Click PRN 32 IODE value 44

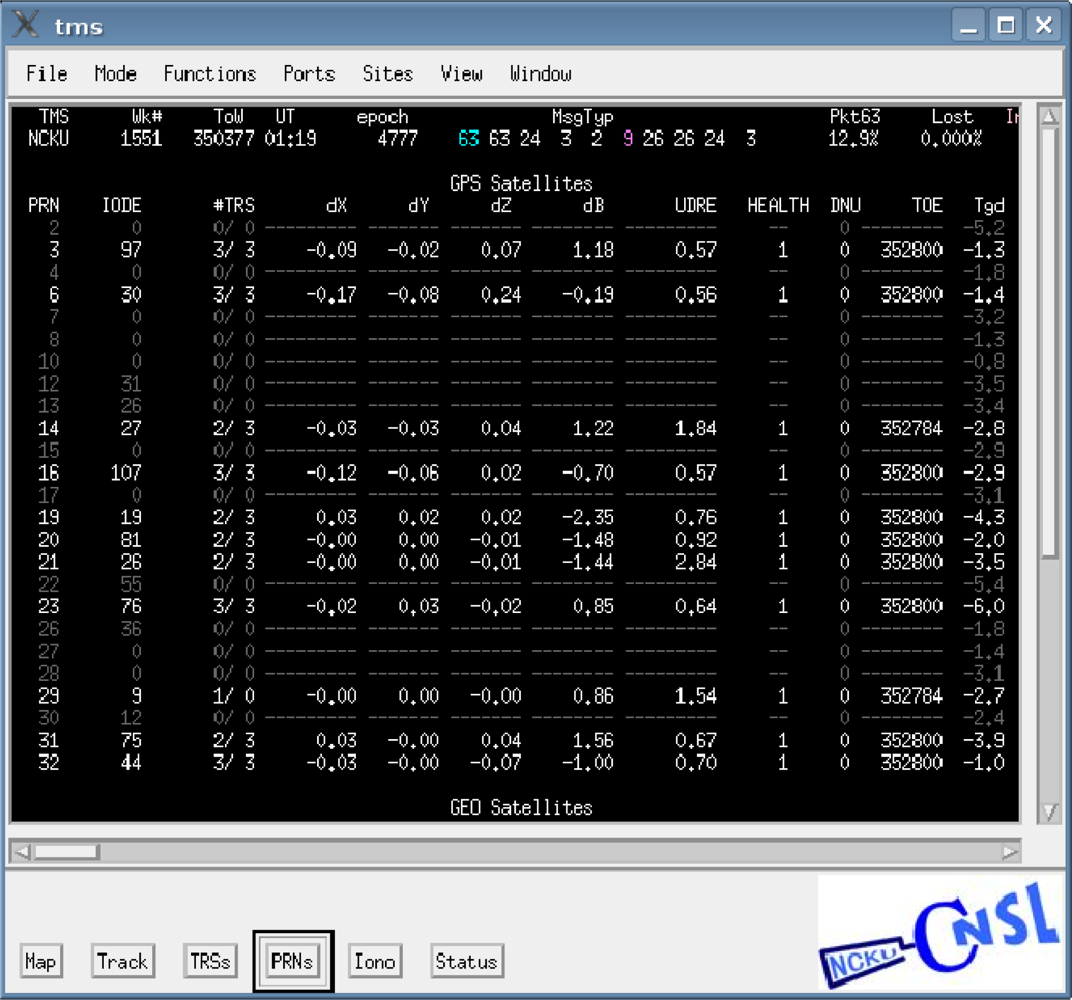click(131, 762)
